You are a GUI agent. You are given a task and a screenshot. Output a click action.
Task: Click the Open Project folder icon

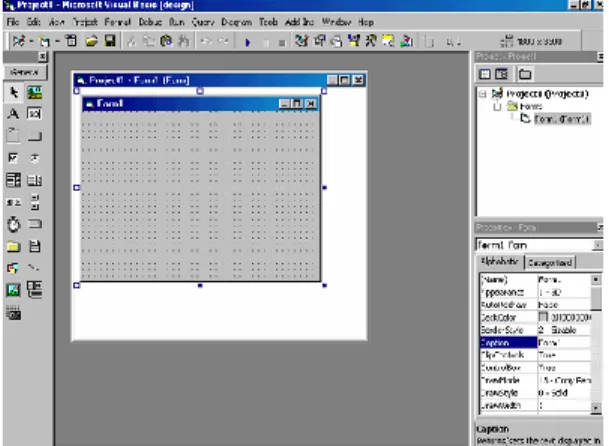(92, 41)
